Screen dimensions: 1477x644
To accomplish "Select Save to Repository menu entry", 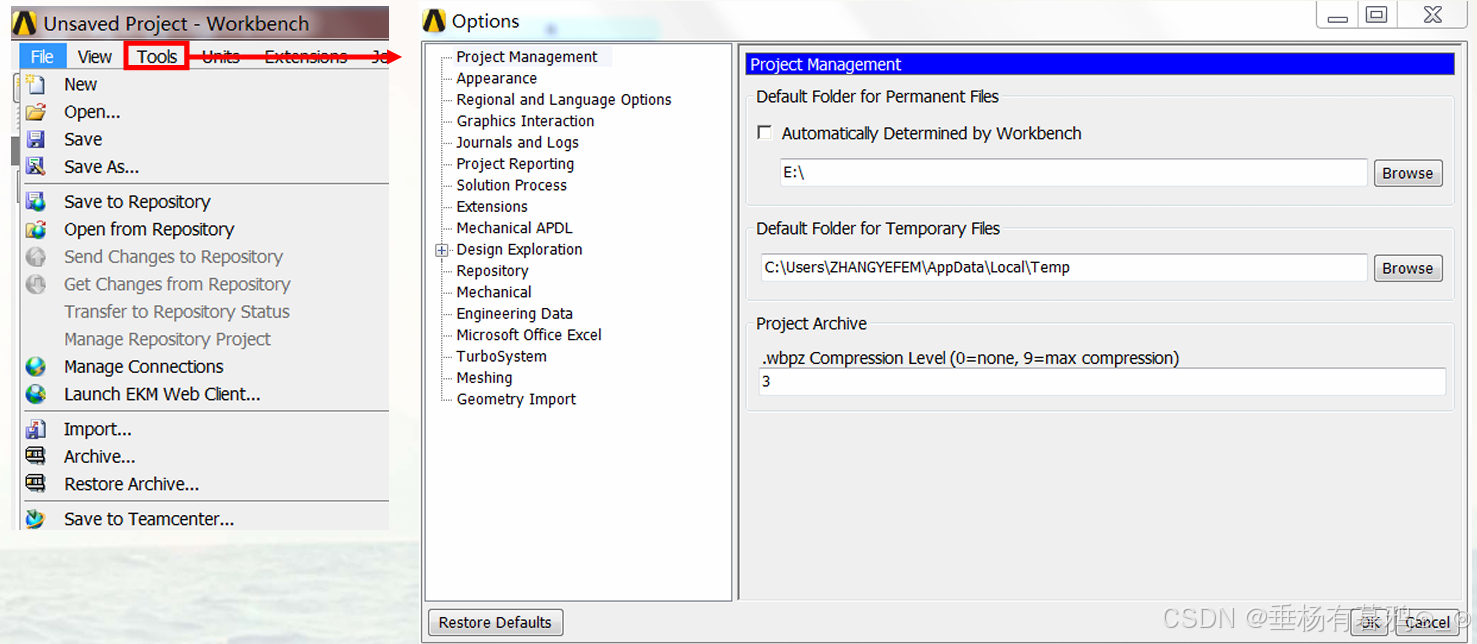I will pyautogui.click(x=137, y=202).
